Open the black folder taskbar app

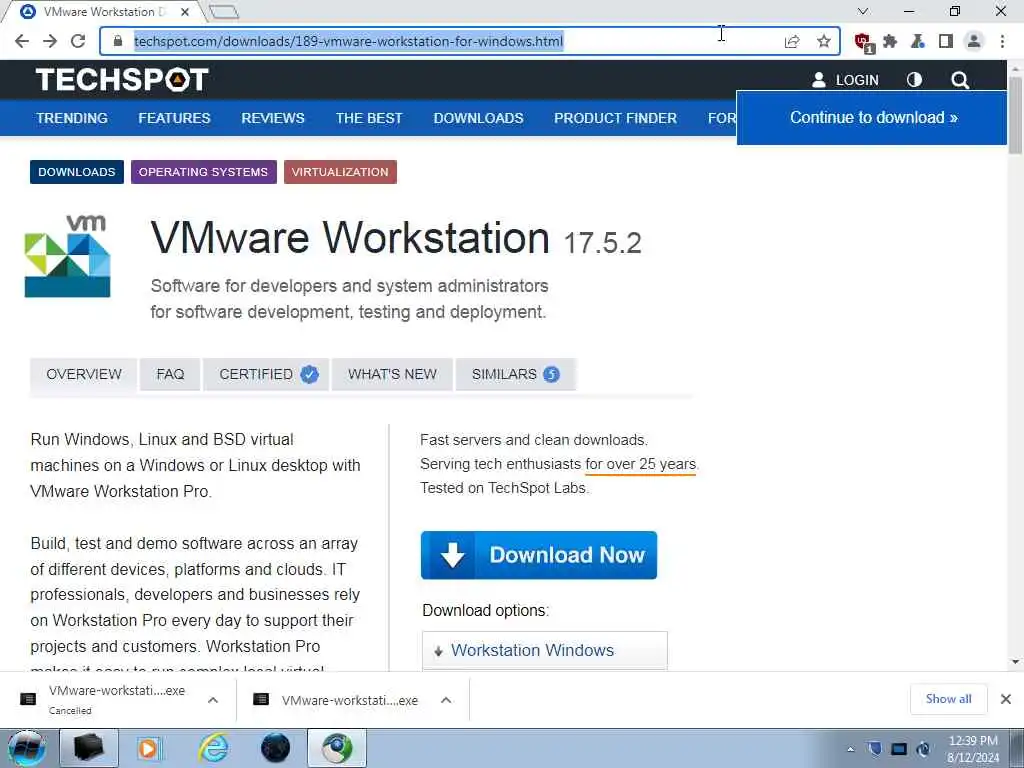coord(88,748)
